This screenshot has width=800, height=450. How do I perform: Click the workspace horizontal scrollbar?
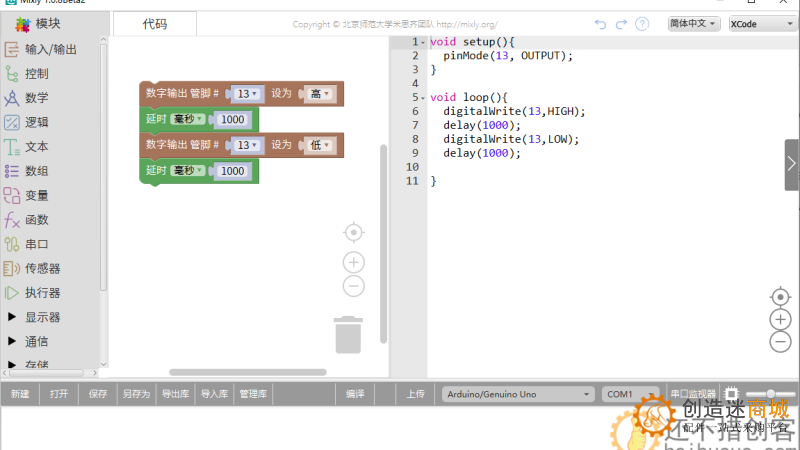(x=248, y=372)
